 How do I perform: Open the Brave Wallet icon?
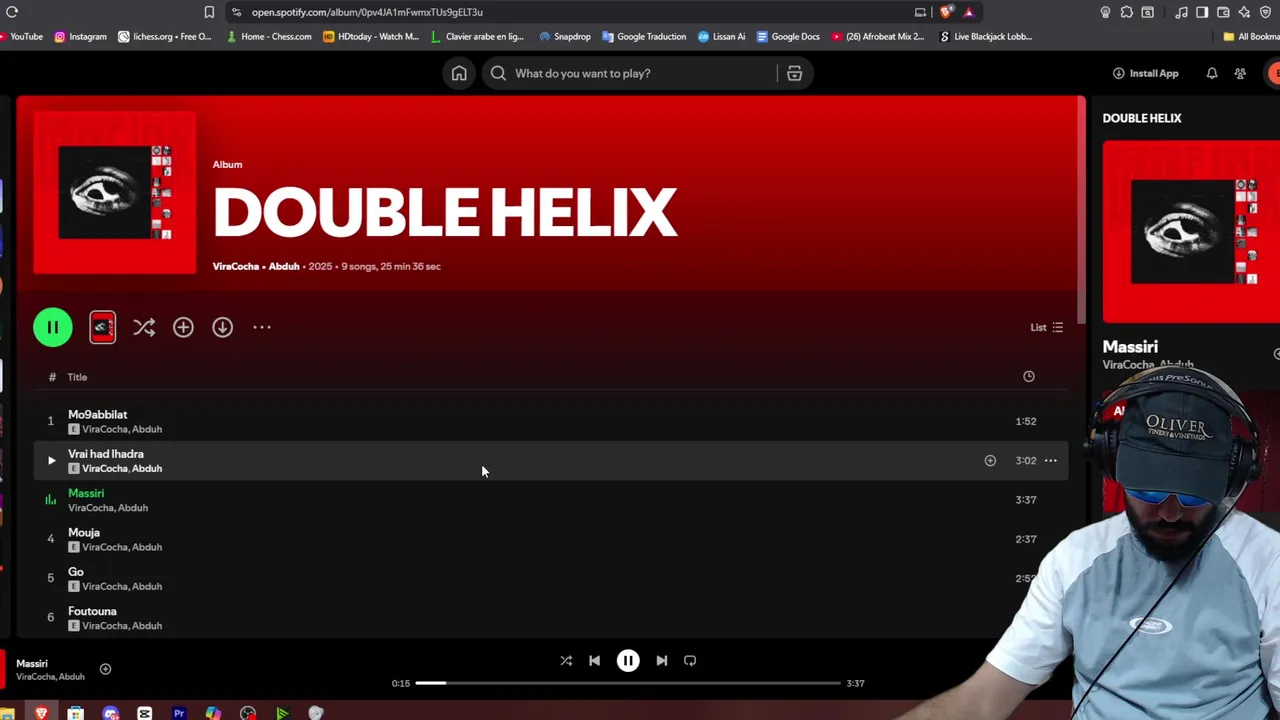[x=1223, y=12]
